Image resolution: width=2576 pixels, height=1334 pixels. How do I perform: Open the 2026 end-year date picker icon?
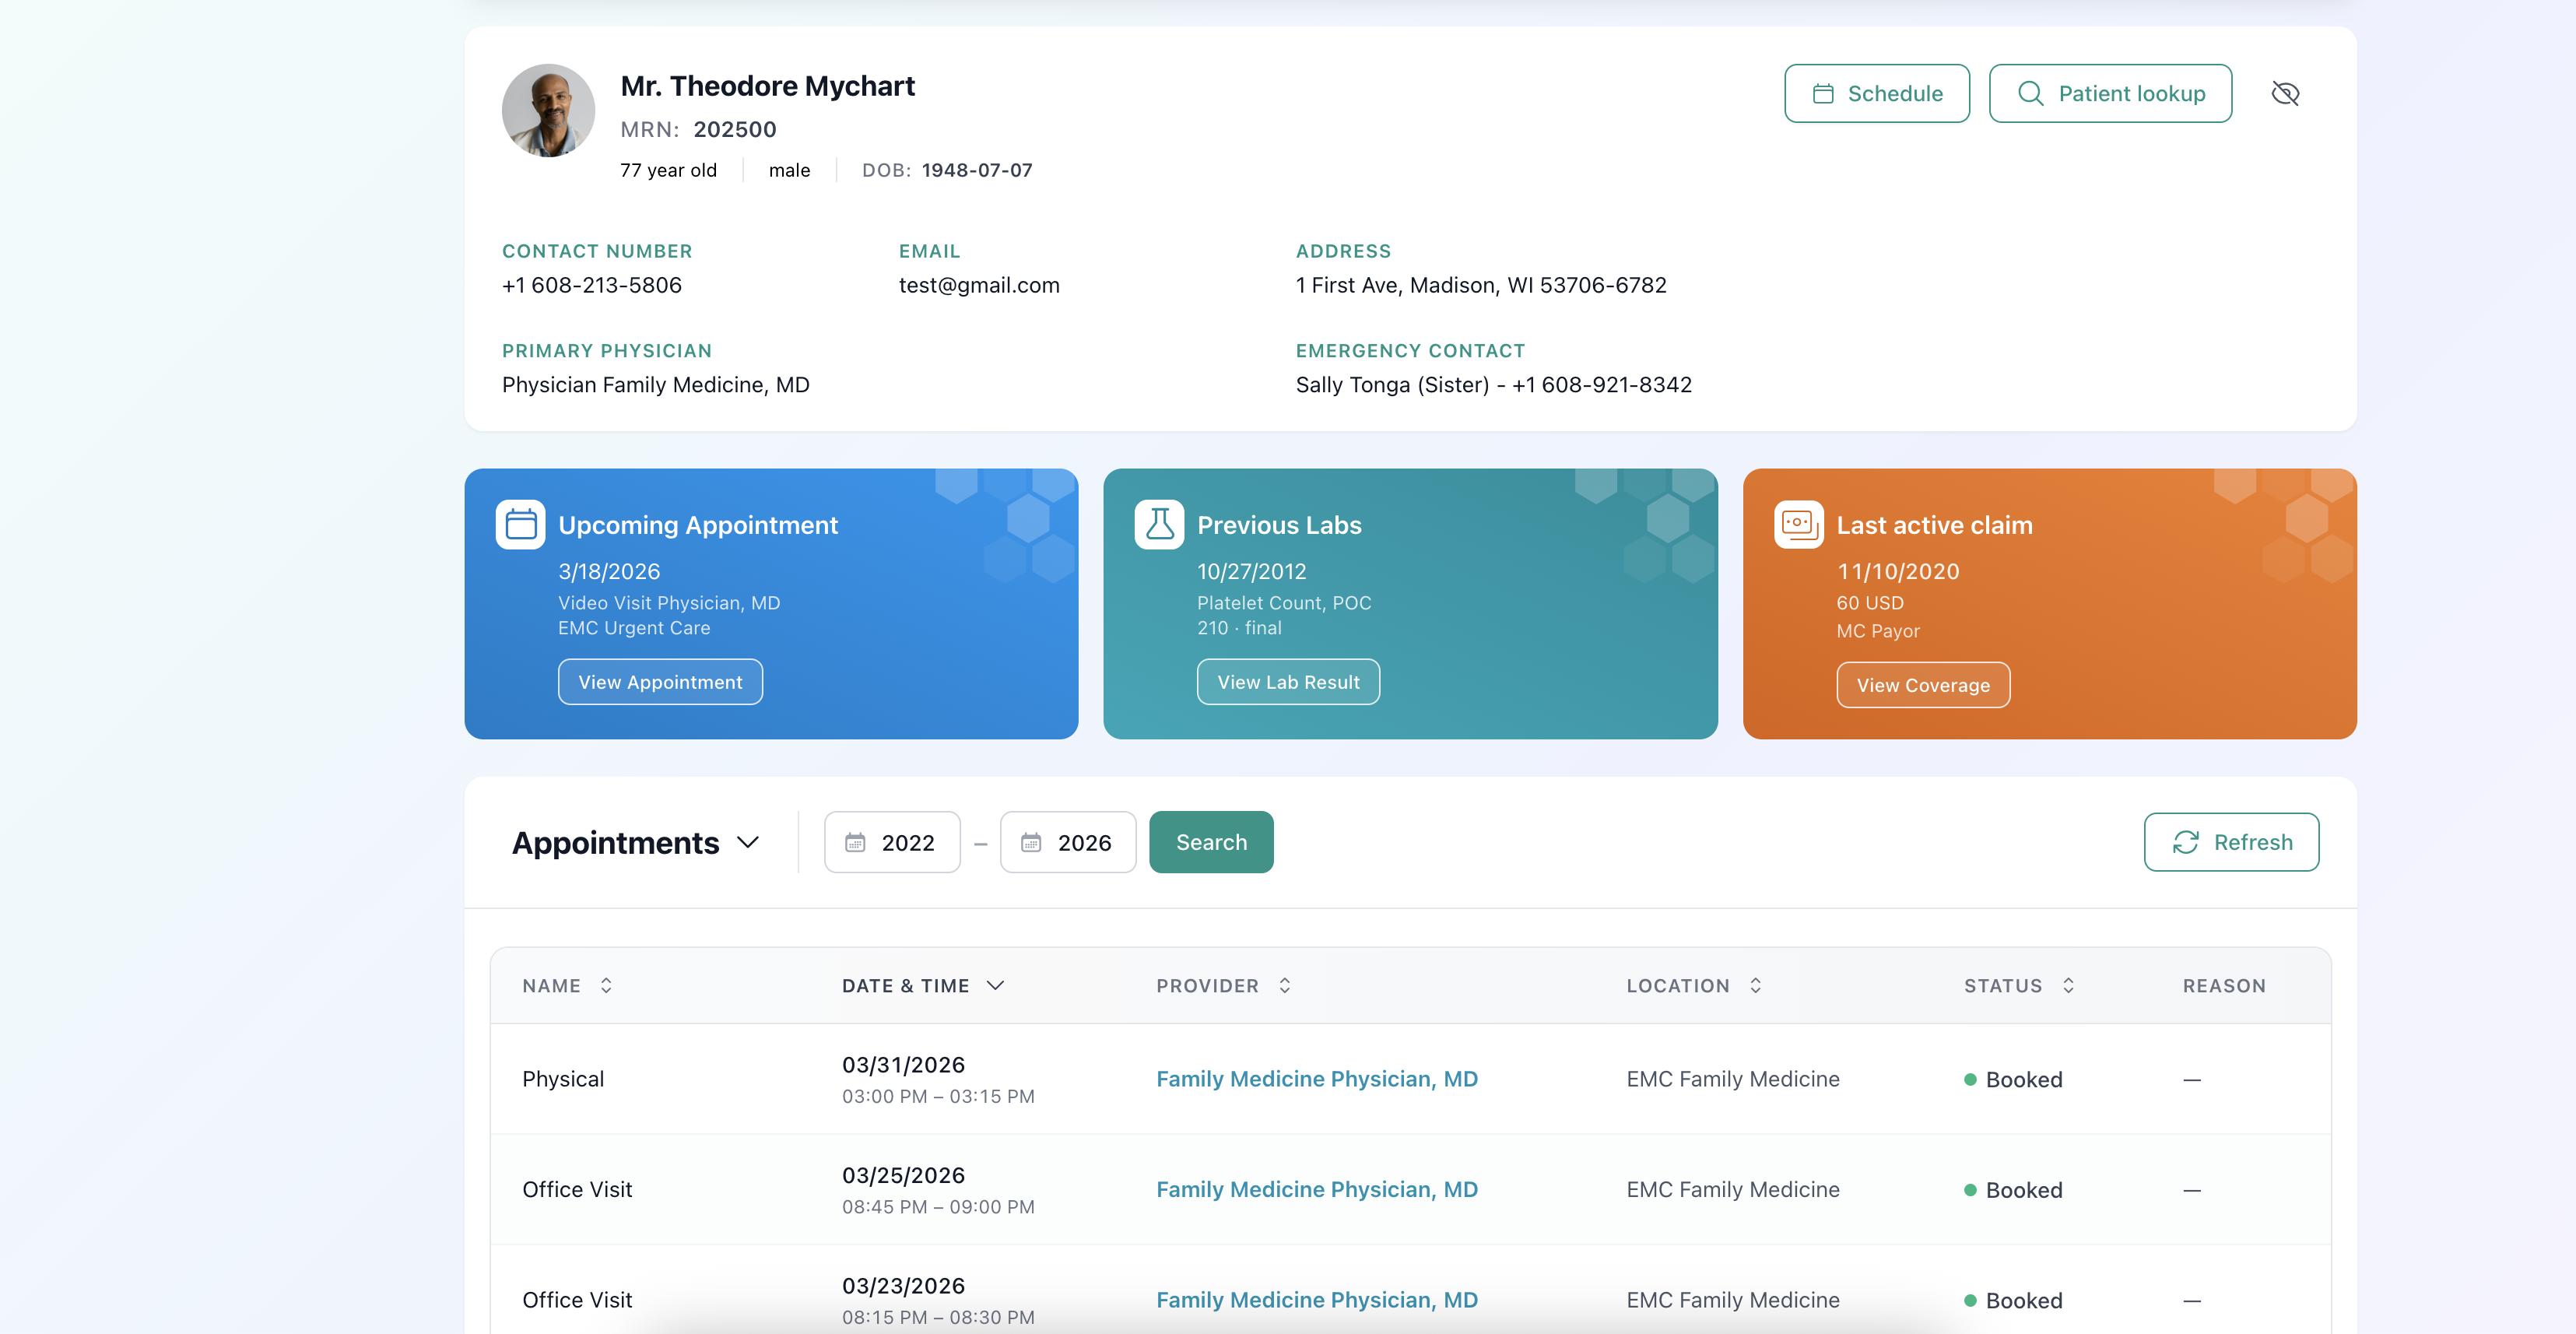click(1033, 842)
